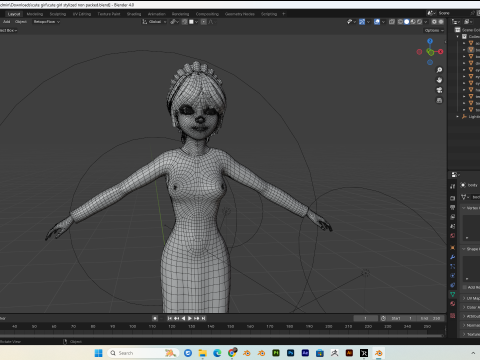
Task: Open object visibility and selectability dropdown
Action: click(351, 22)
